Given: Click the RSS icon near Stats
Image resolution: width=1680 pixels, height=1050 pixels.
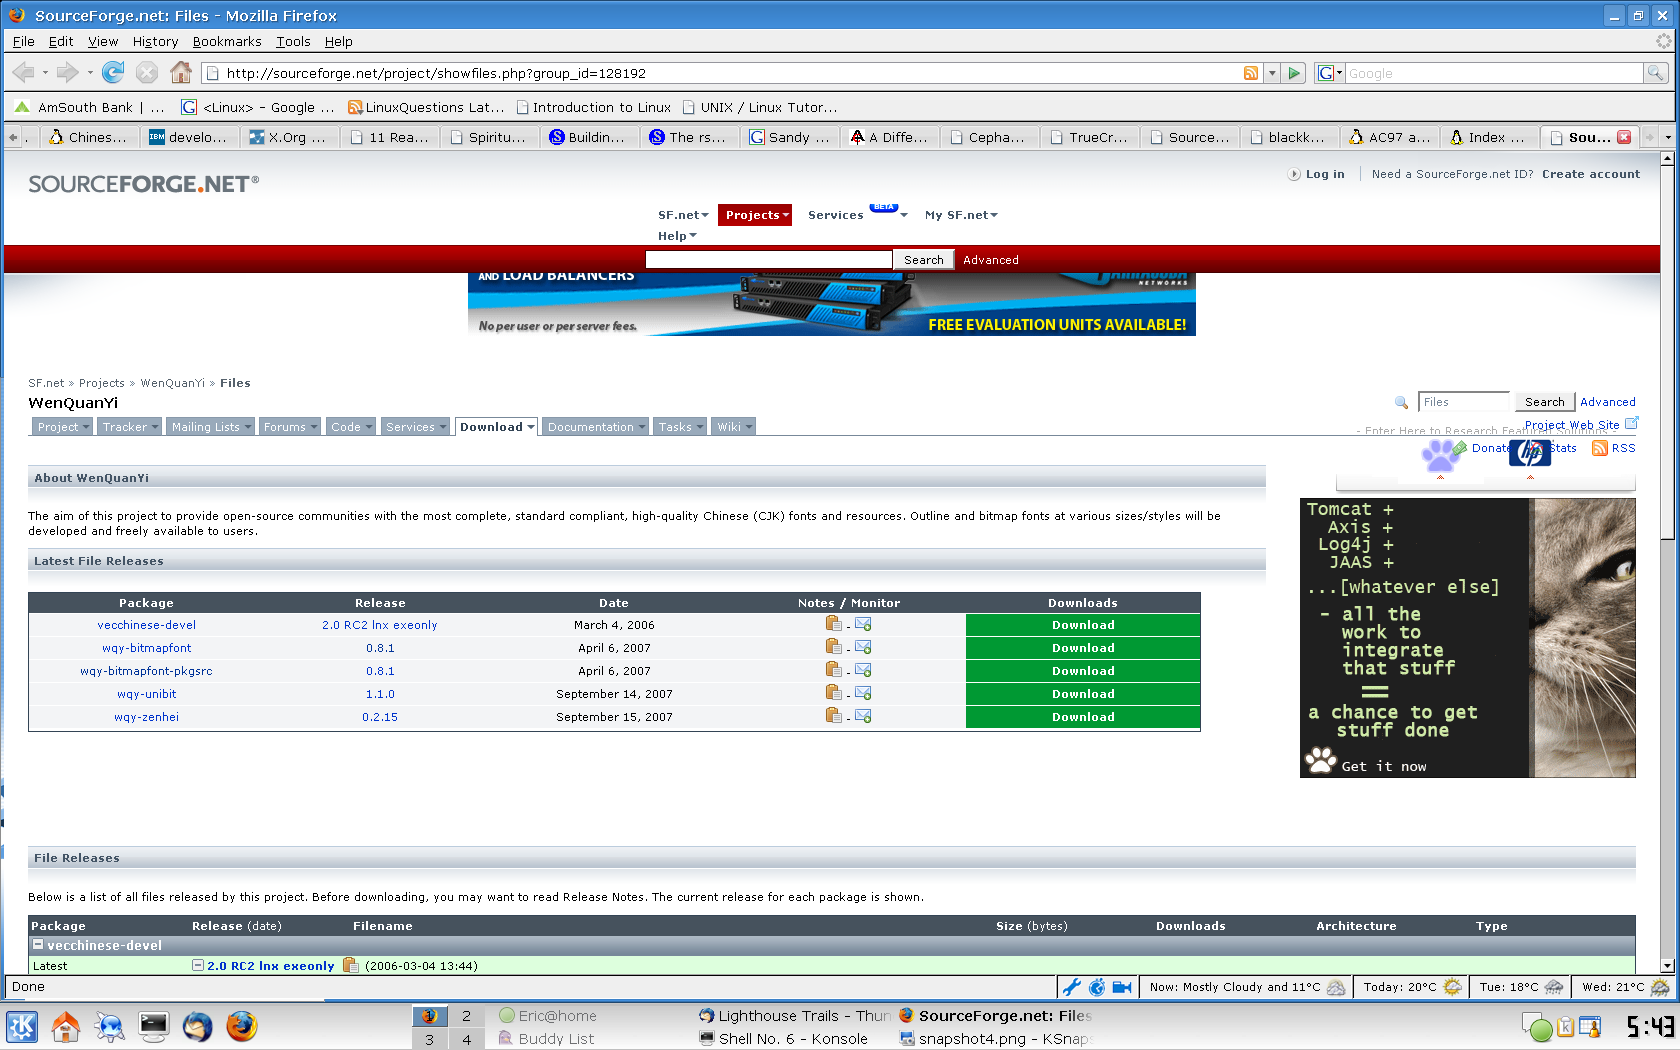Looking at the screenshot, I should pyautogui.click(x=1600, y=448).
